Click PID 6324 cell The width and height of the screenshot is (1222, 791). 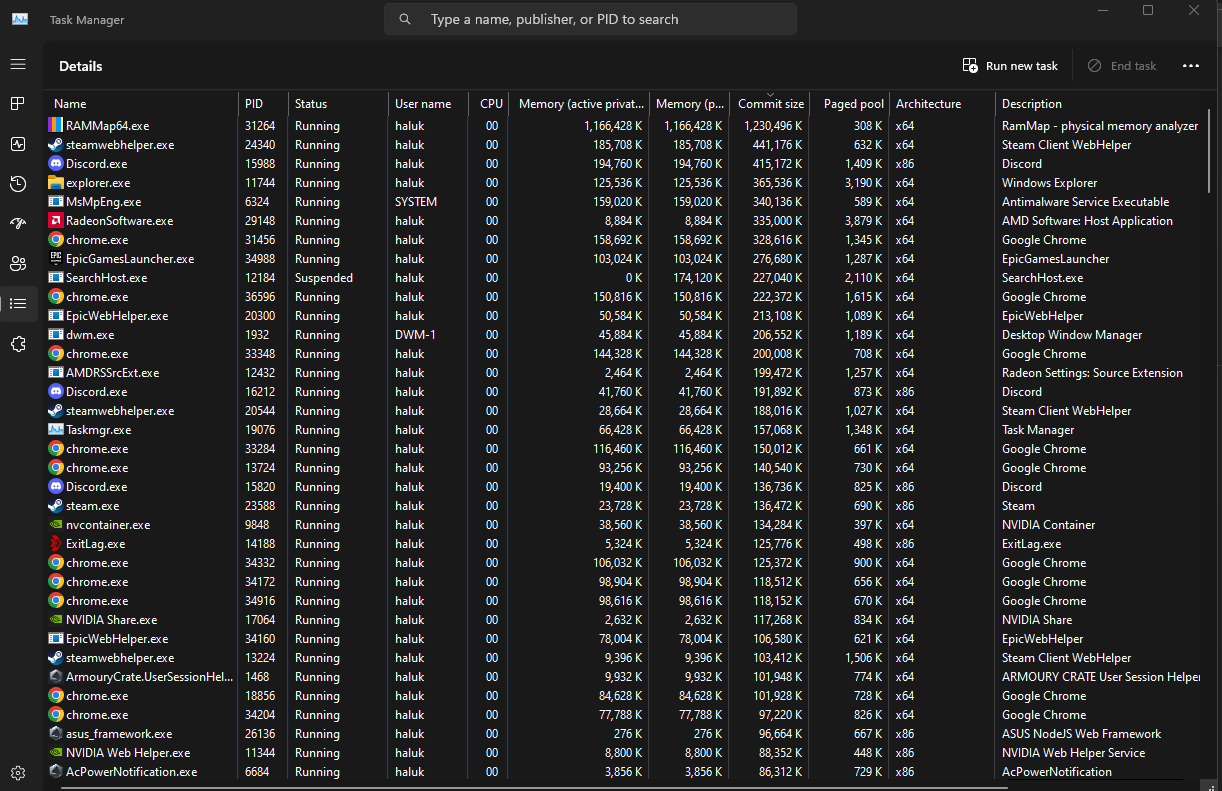tap(257, 202)
